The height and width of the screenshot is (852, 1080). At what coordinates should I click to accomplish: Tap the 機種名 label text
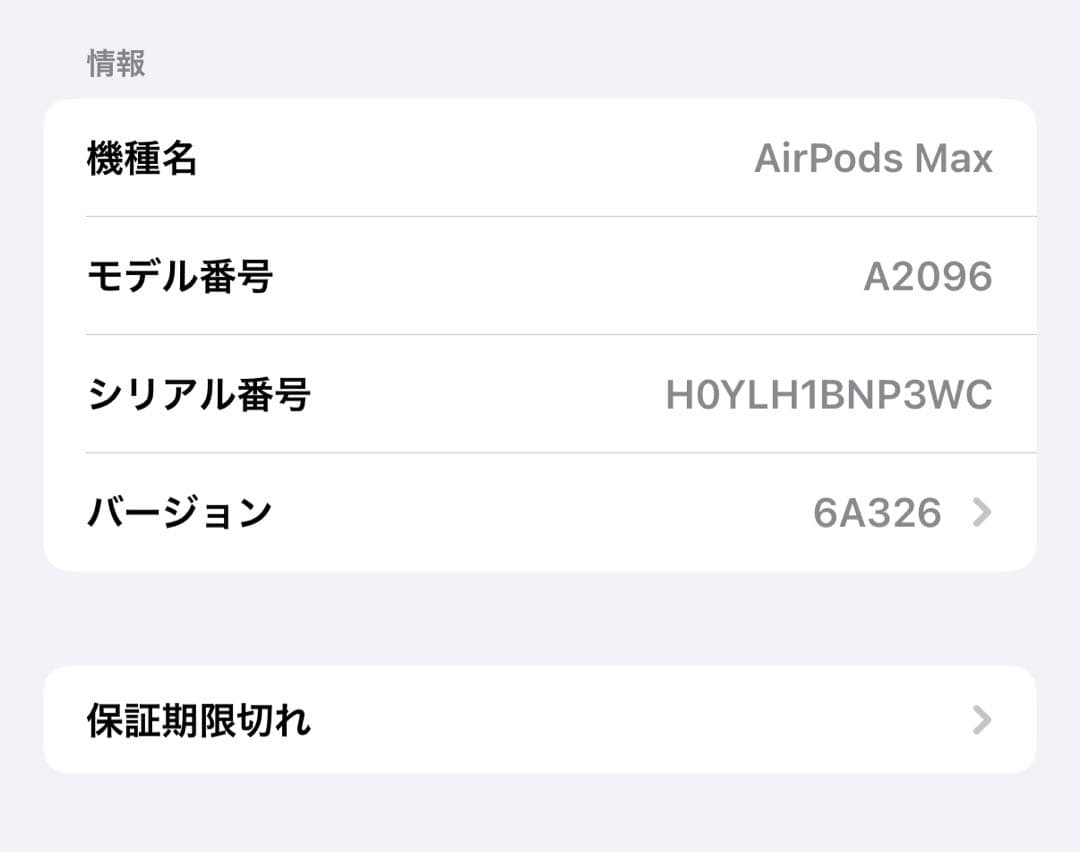pos(143,158)
